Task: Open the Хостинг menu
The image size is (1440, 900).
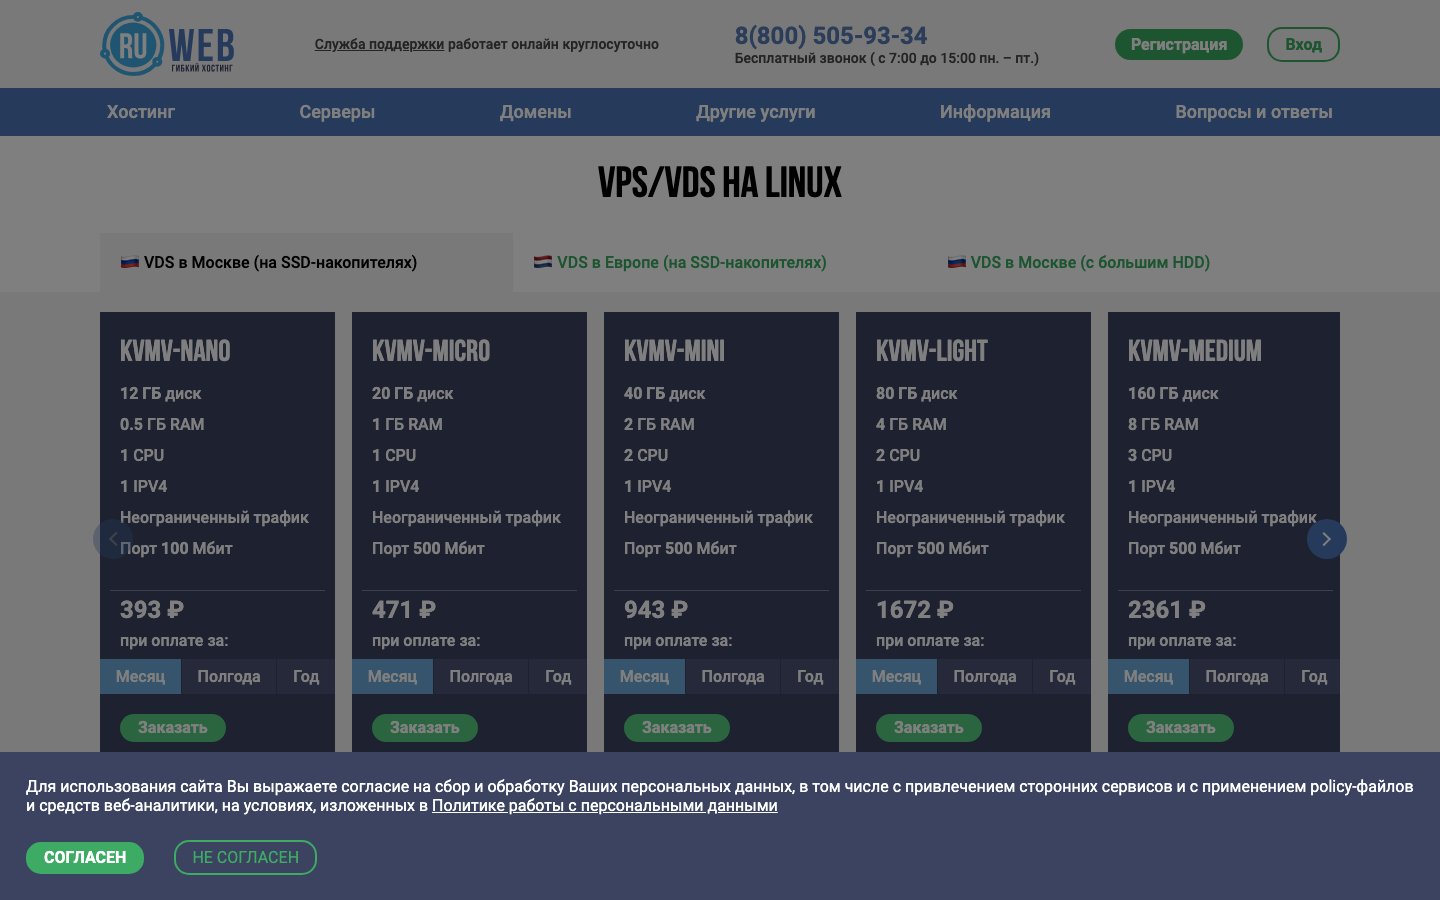Action: [x=141, y=112]
